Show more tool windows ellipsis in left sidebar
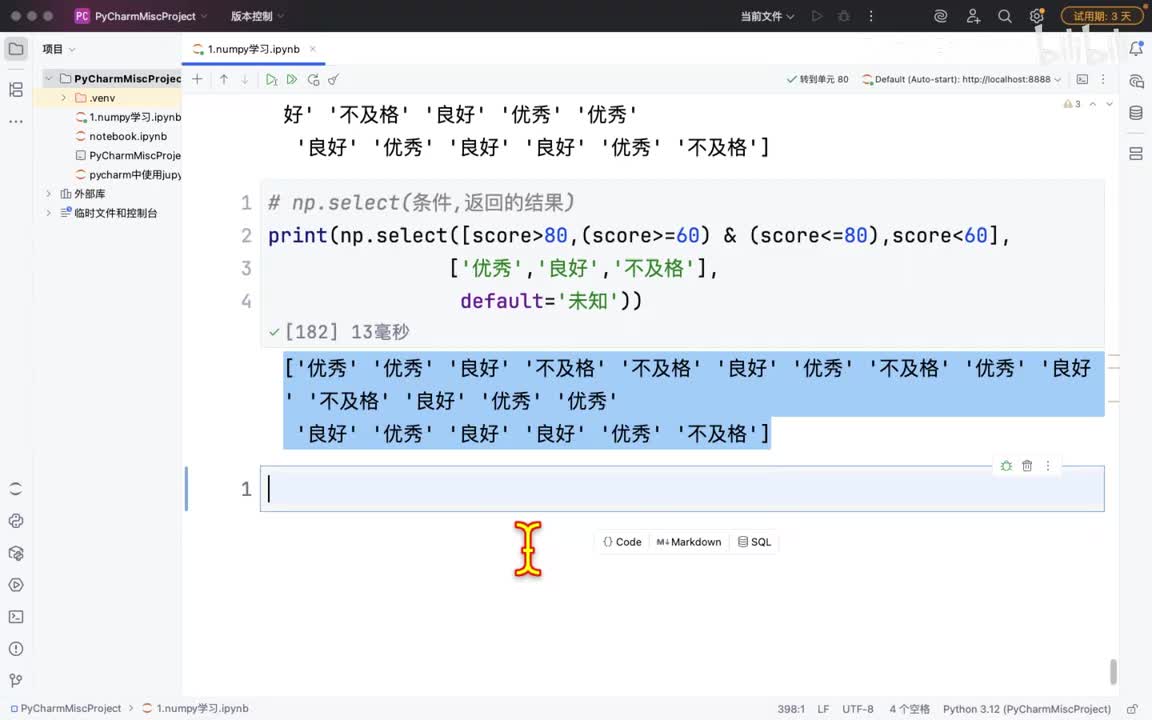This screenshot has height=720, width=1152. click(x=16, y=121)
